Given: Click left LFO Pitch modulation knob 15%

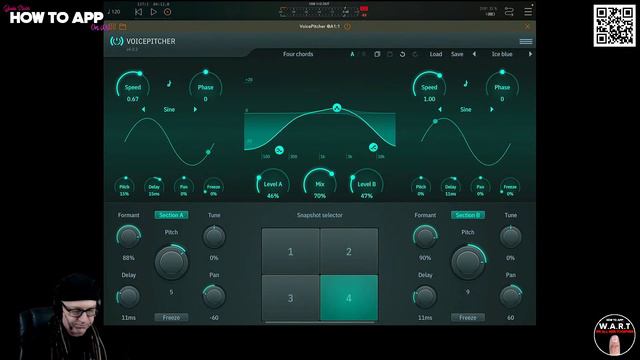Looking at the screenshot, I should pos(124,187).
